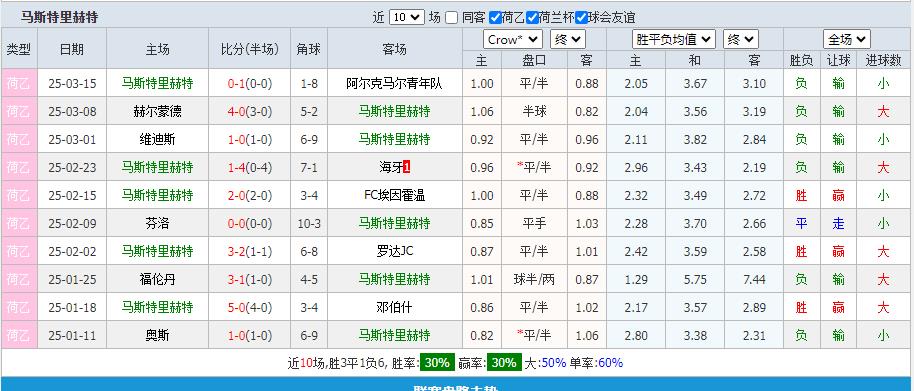
Task: Click the 盘口 column header
Action: tap(534, 61)
